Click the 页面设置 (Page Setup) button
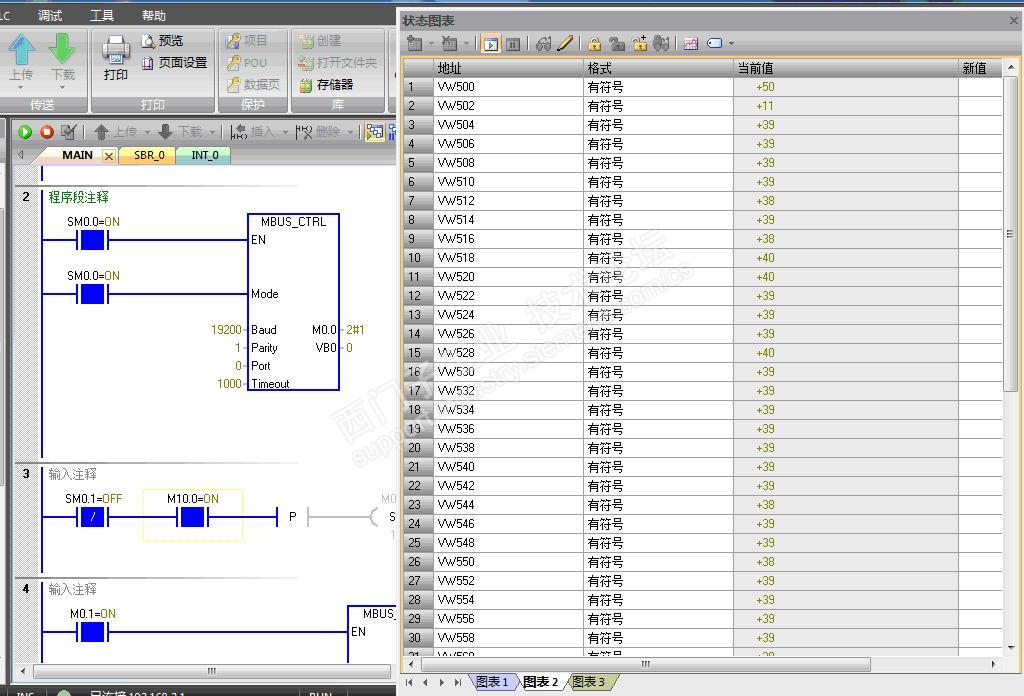 point(174,63)
